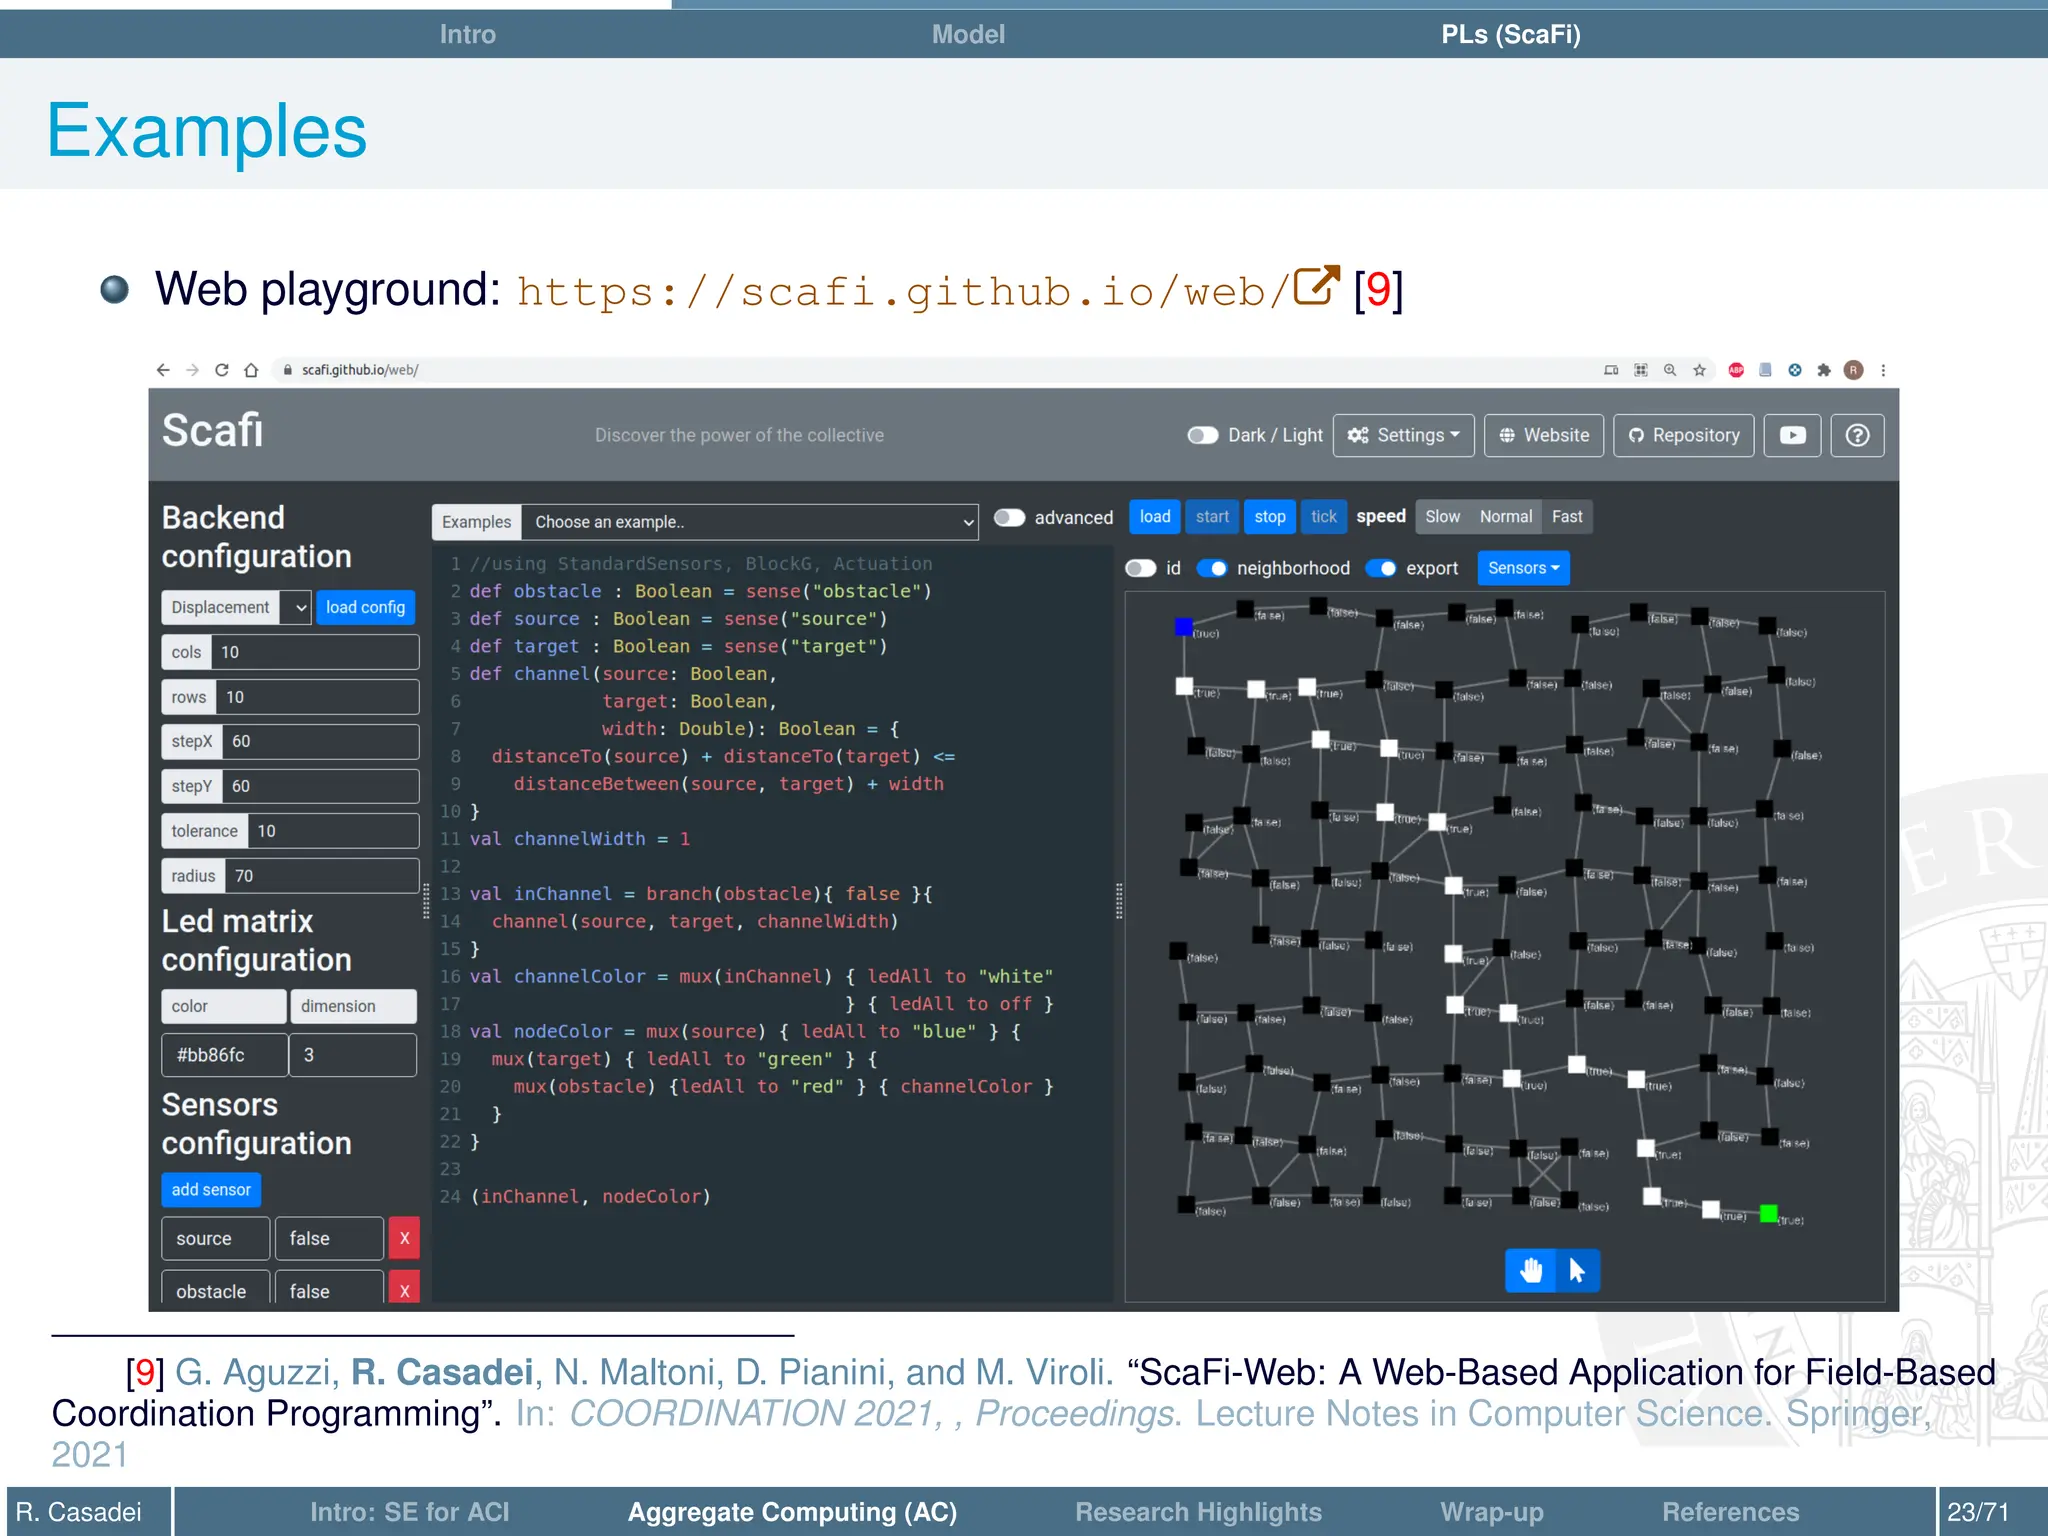Jump to Research Highlights section
The height and width of the screenshot is (1536, 2048).
coord(1198,1511)
